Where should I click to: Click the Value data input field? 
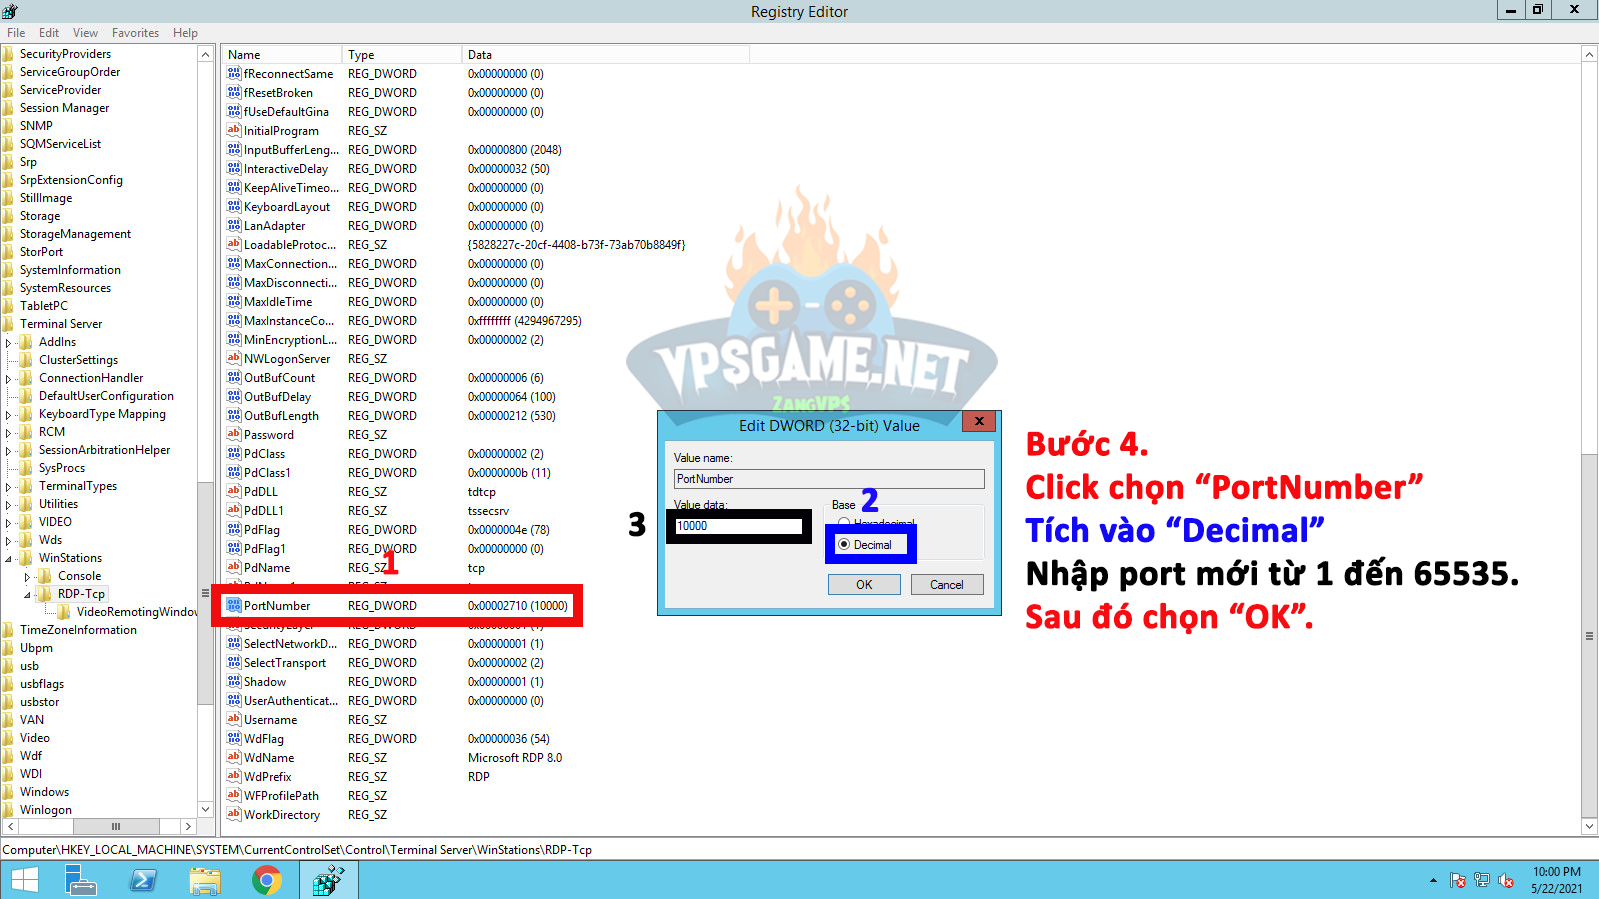(738, 526)
